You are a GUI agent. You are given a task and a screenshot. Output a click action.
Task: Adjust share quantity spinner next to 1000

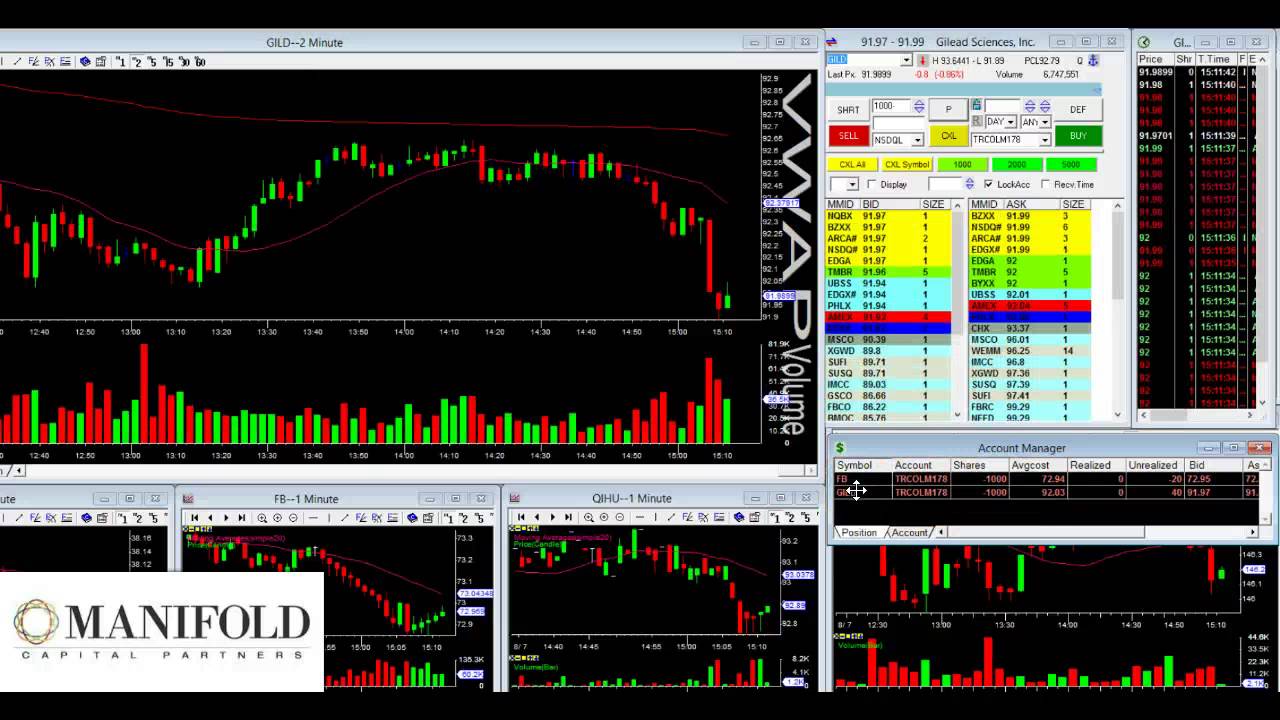pos(919,106)
